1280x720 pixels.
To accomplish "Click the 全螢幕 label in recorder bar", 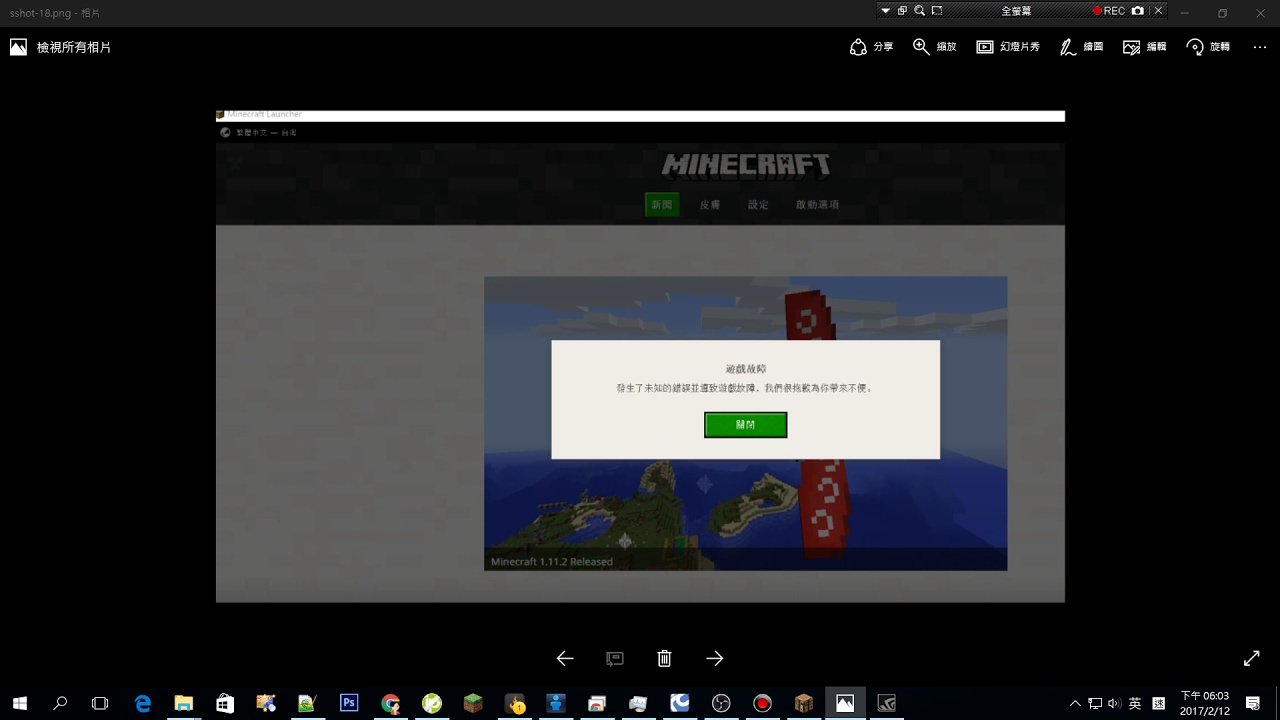I will tap(1016, 10).
